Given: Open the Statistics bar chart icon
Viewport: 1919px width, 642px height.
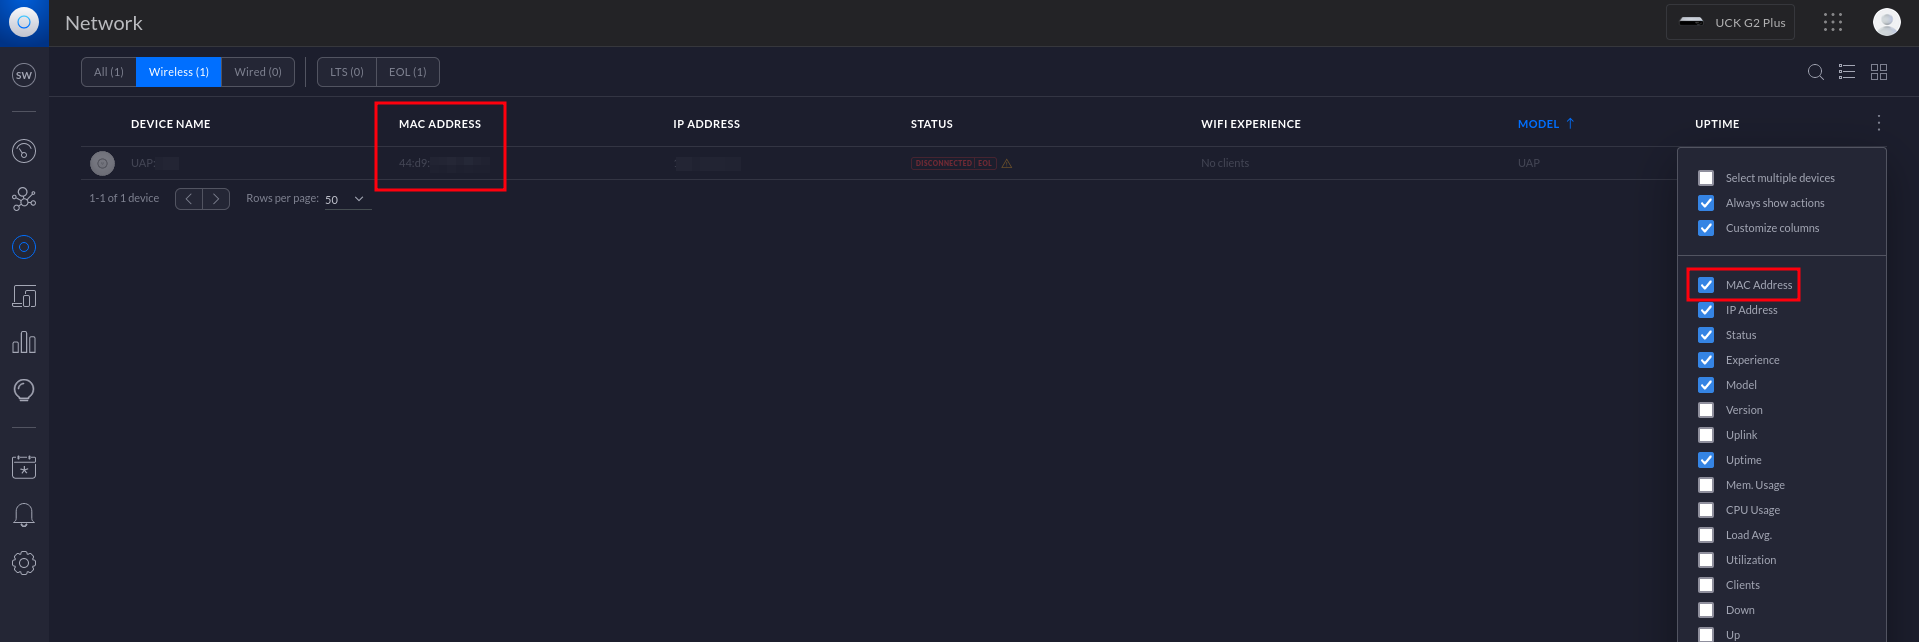Looking at the screenshot, I should (24, 343).
